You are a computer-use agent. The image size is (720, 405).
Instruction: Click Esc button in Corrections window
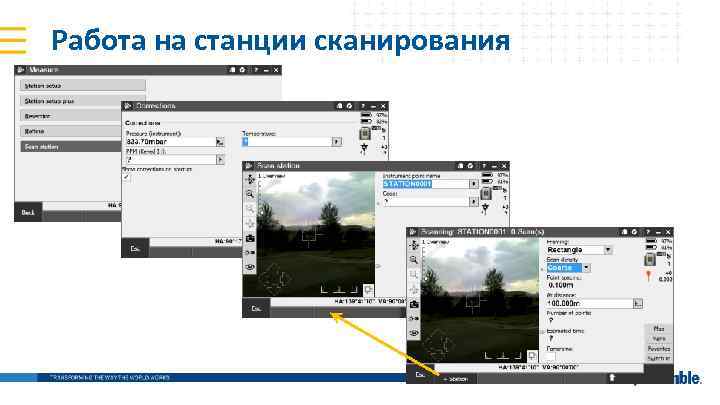tap(135, 248)
